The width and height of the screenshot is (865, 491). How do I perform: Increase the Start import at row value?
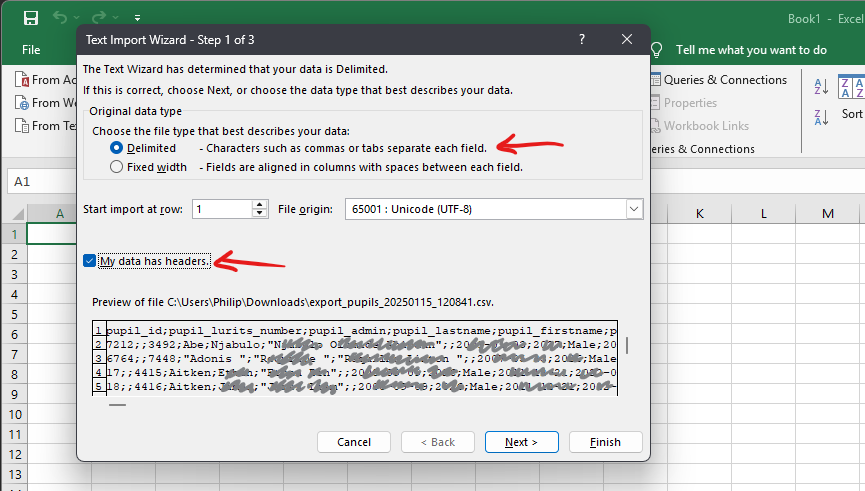pyautogui.click(x=260, y=204)
